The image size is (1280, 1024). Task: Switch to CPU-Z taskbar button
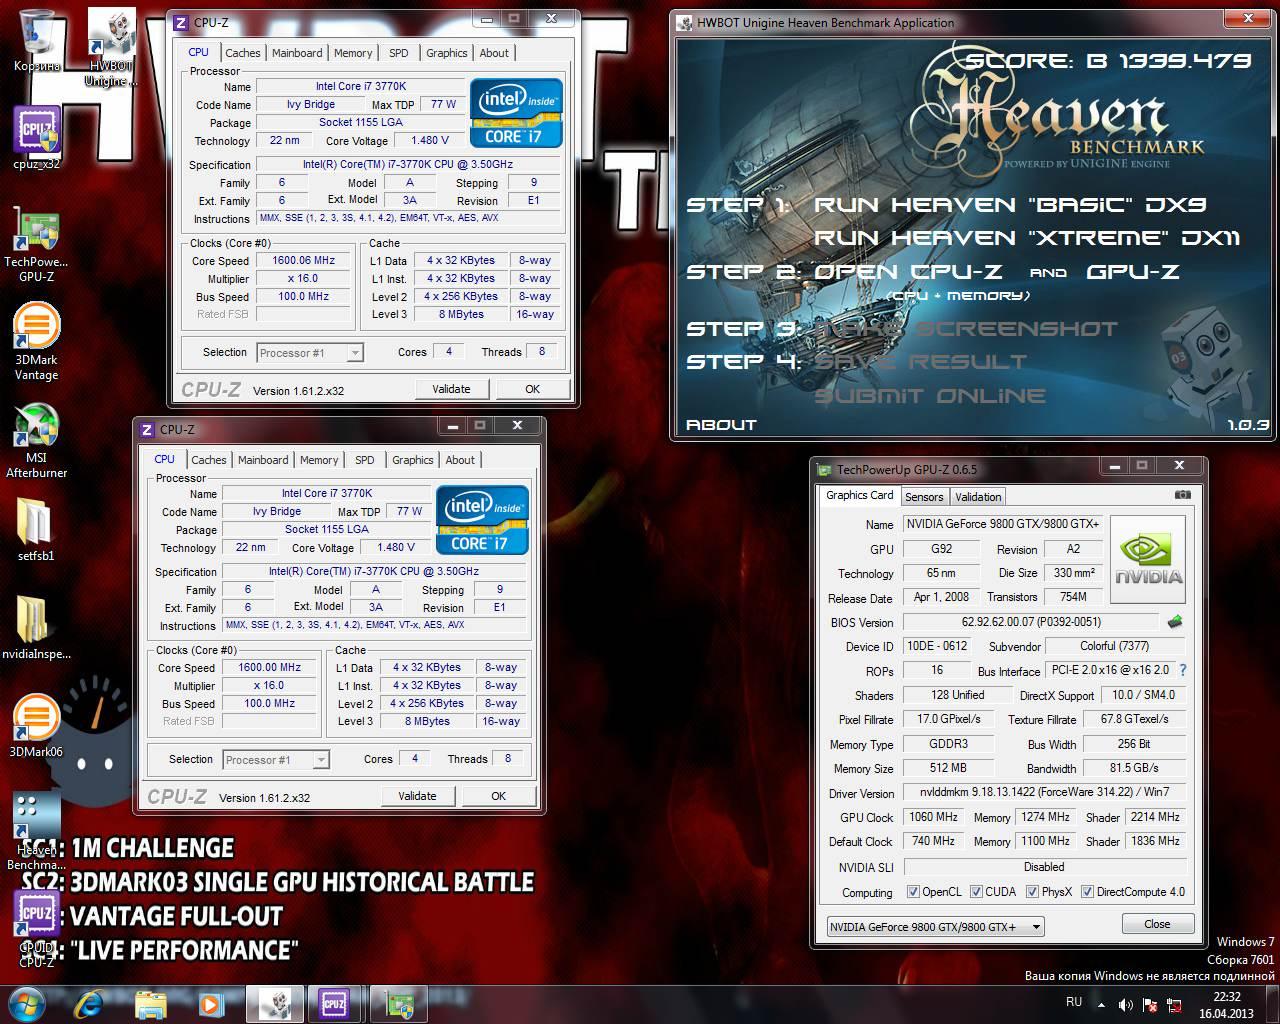[x=336, y=1003]
